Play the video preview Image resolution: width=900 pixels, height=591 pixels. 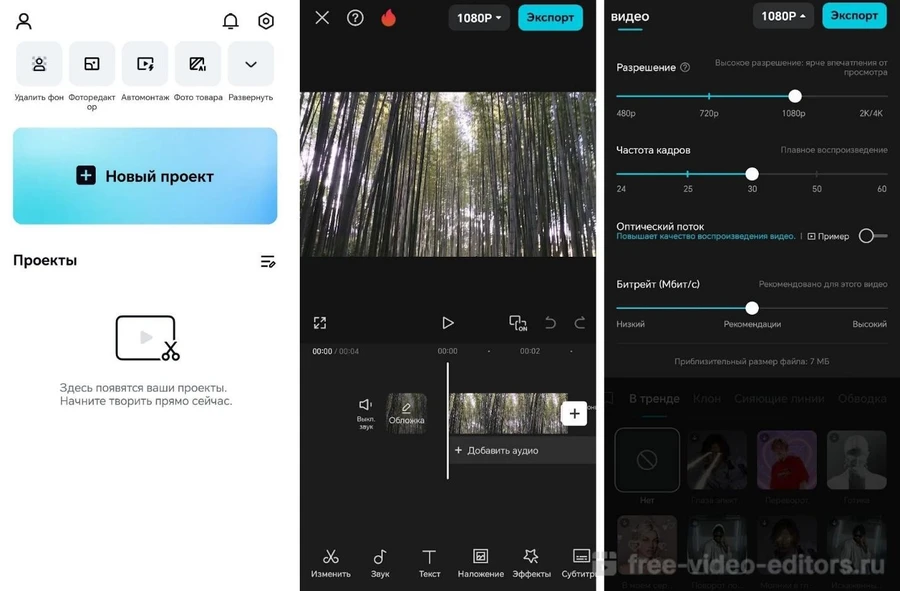[x=448, y=323]
